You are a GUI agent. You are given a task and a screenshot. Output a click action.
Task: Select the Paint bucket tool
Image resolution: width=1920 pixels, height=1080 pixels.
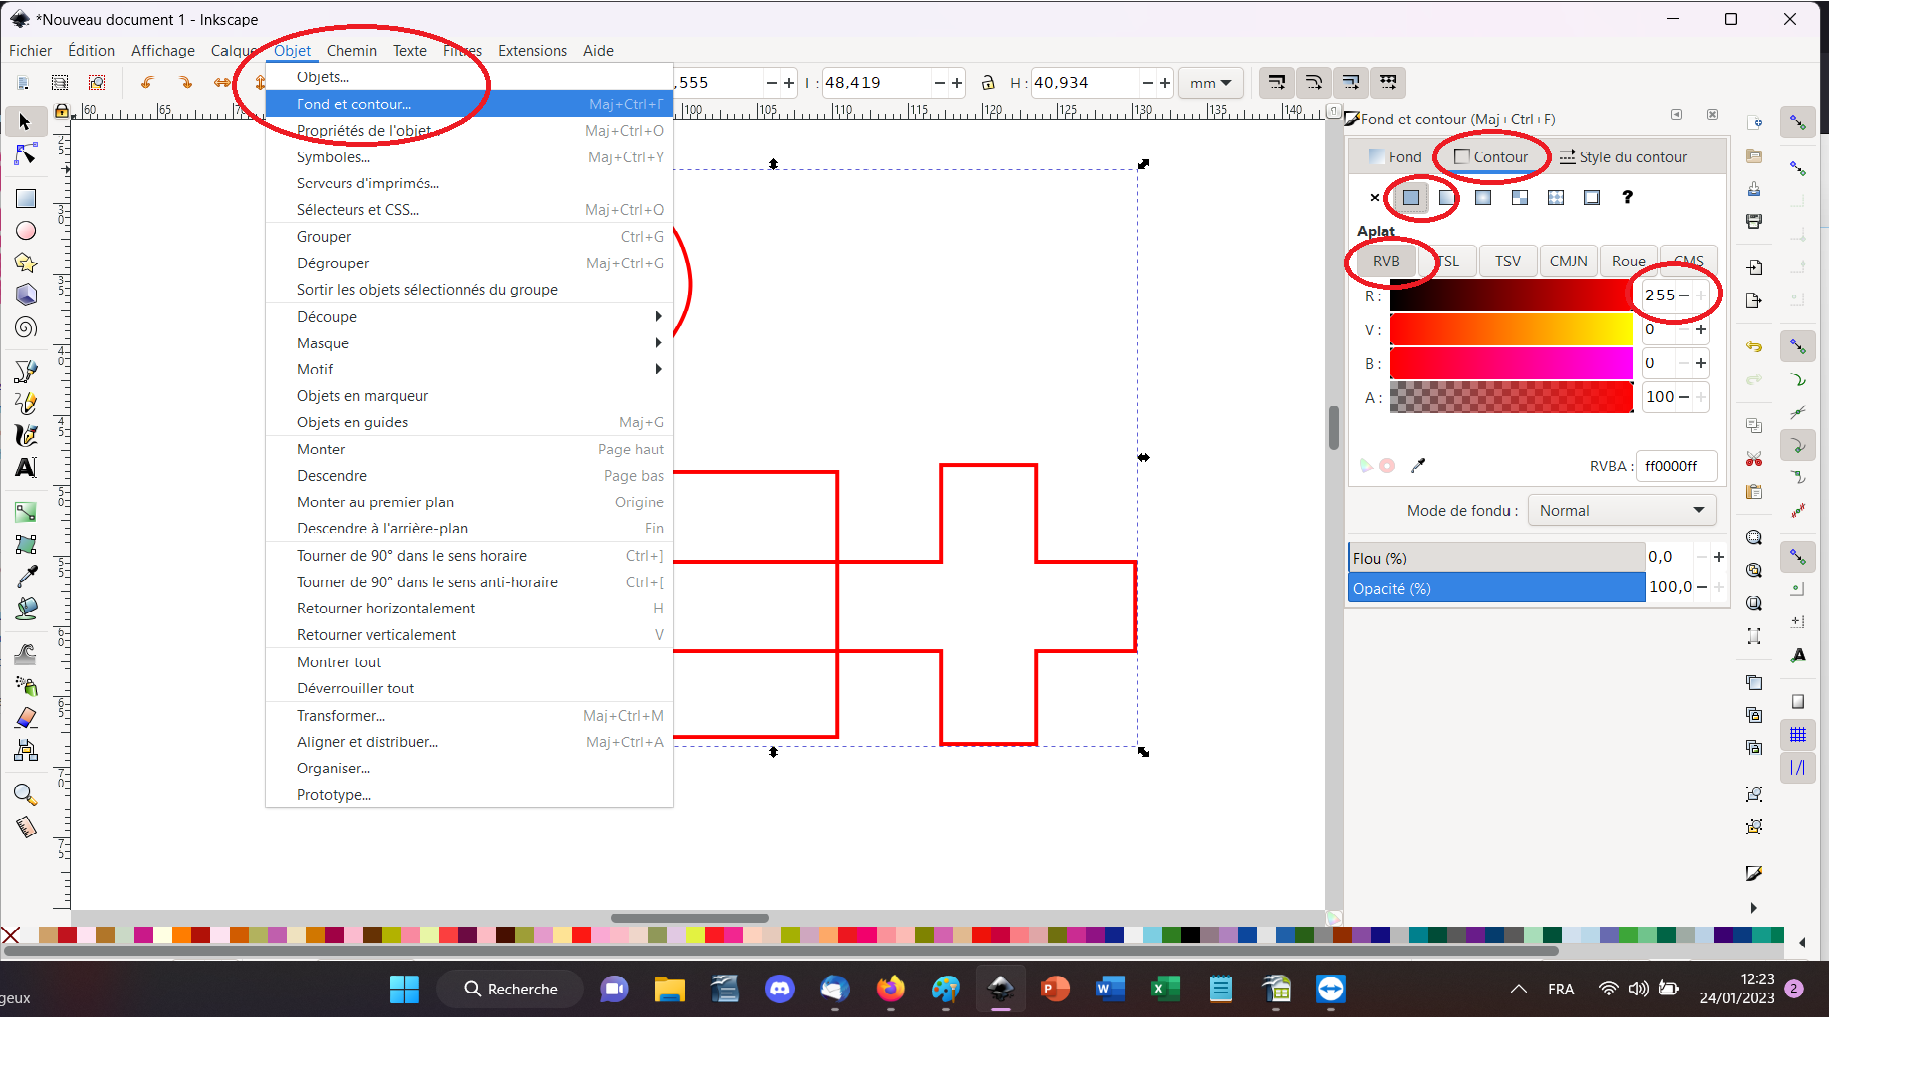[x=25, y=609]
